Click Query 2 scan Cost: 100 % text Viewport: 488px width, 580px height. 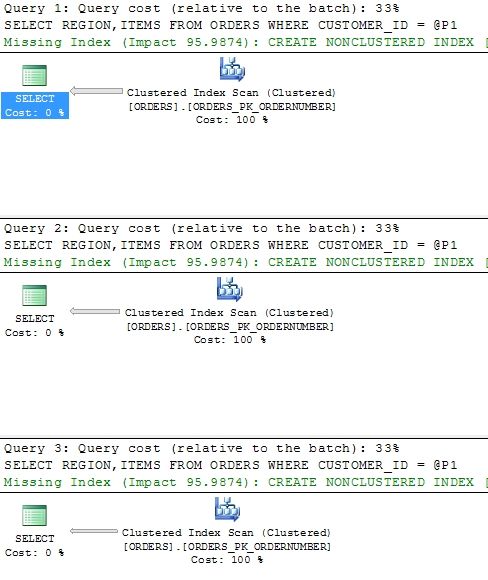pos(230,340)
